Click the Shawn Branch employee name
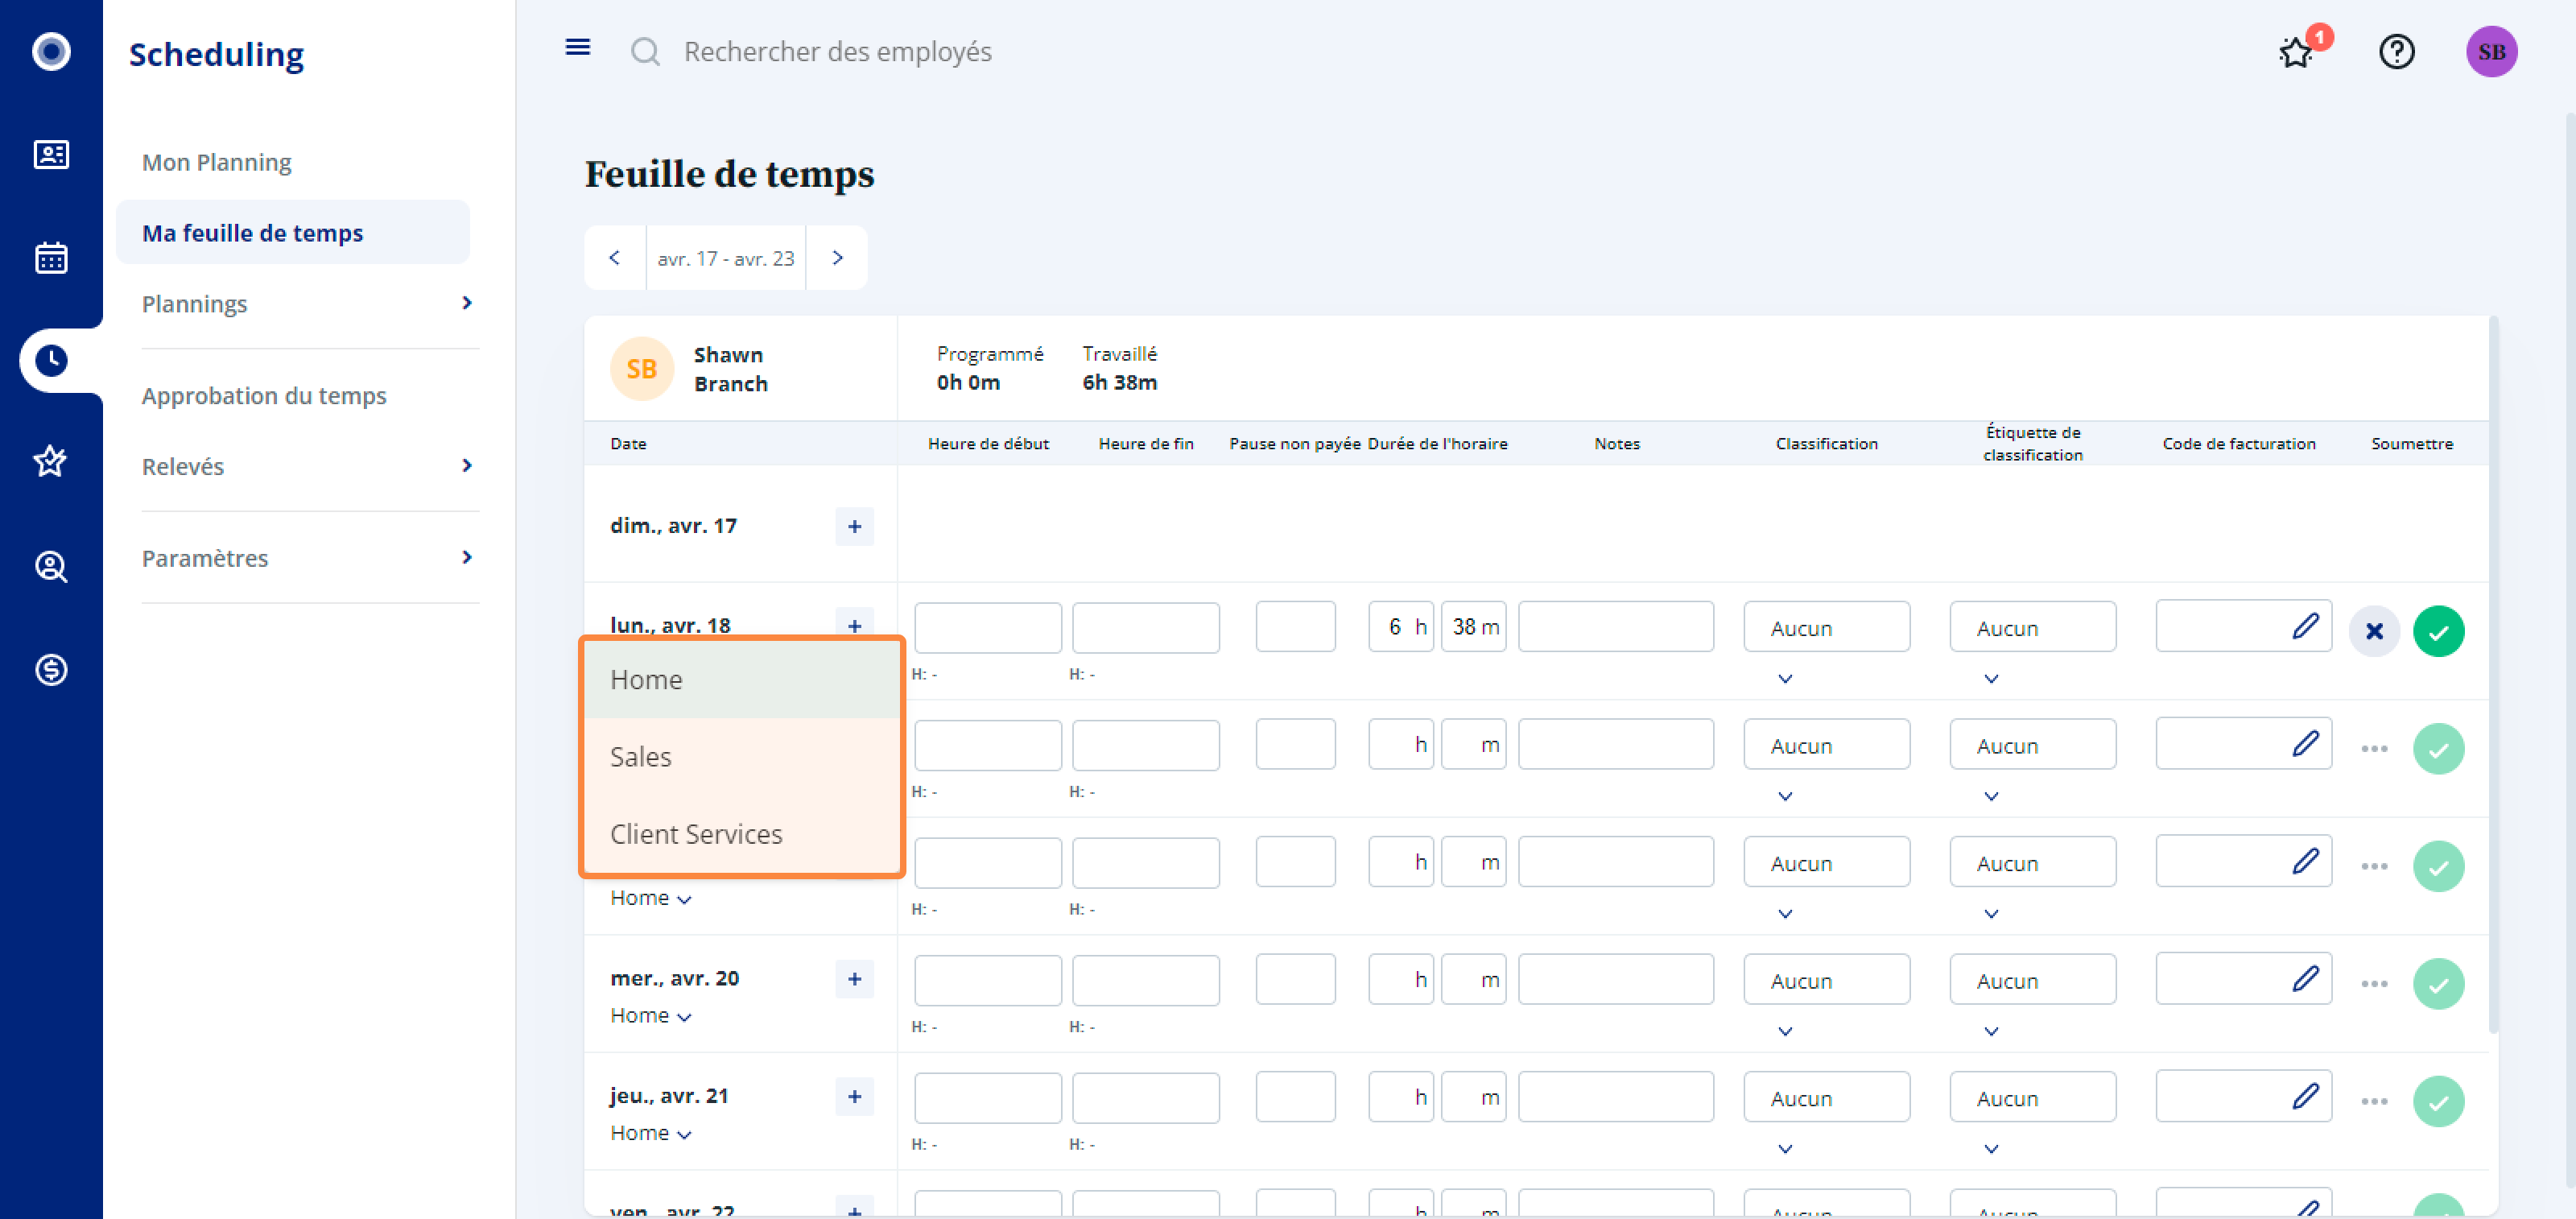Screen dimensions: 2576x1219 pyautogui.click(x=730, y=369)
